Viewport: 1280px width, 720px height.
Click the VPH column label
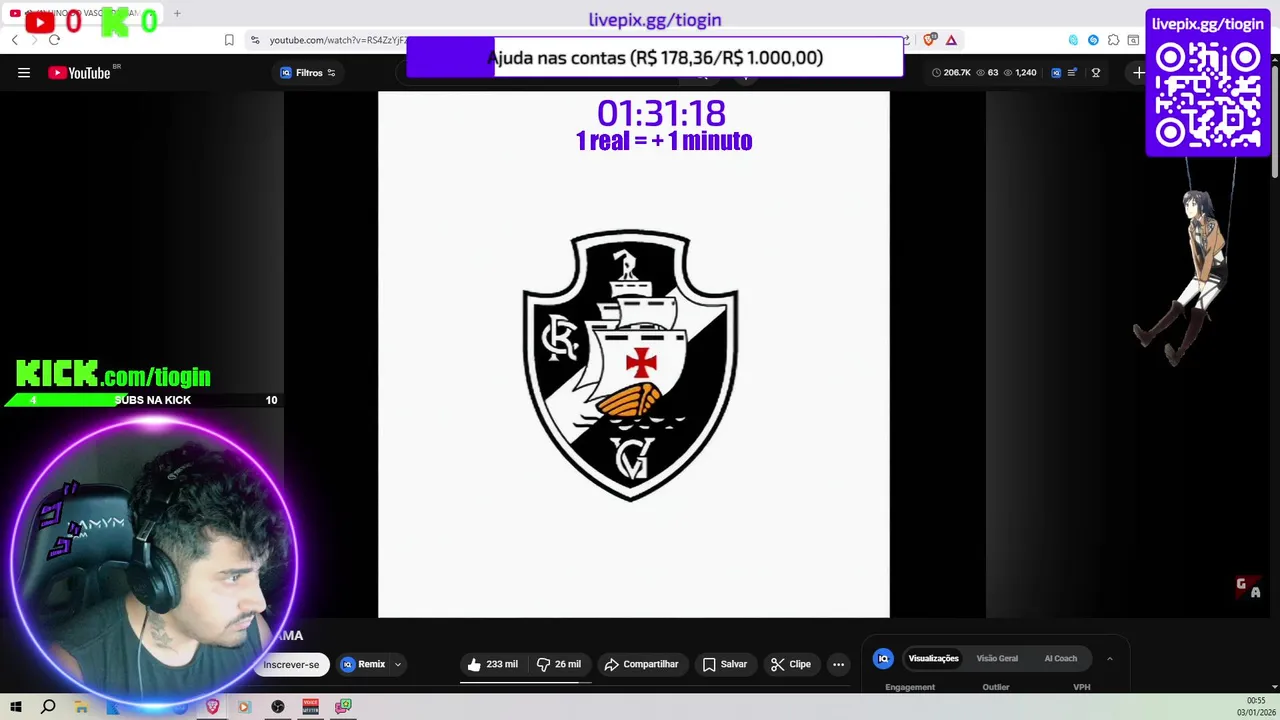pos(1081,687)
